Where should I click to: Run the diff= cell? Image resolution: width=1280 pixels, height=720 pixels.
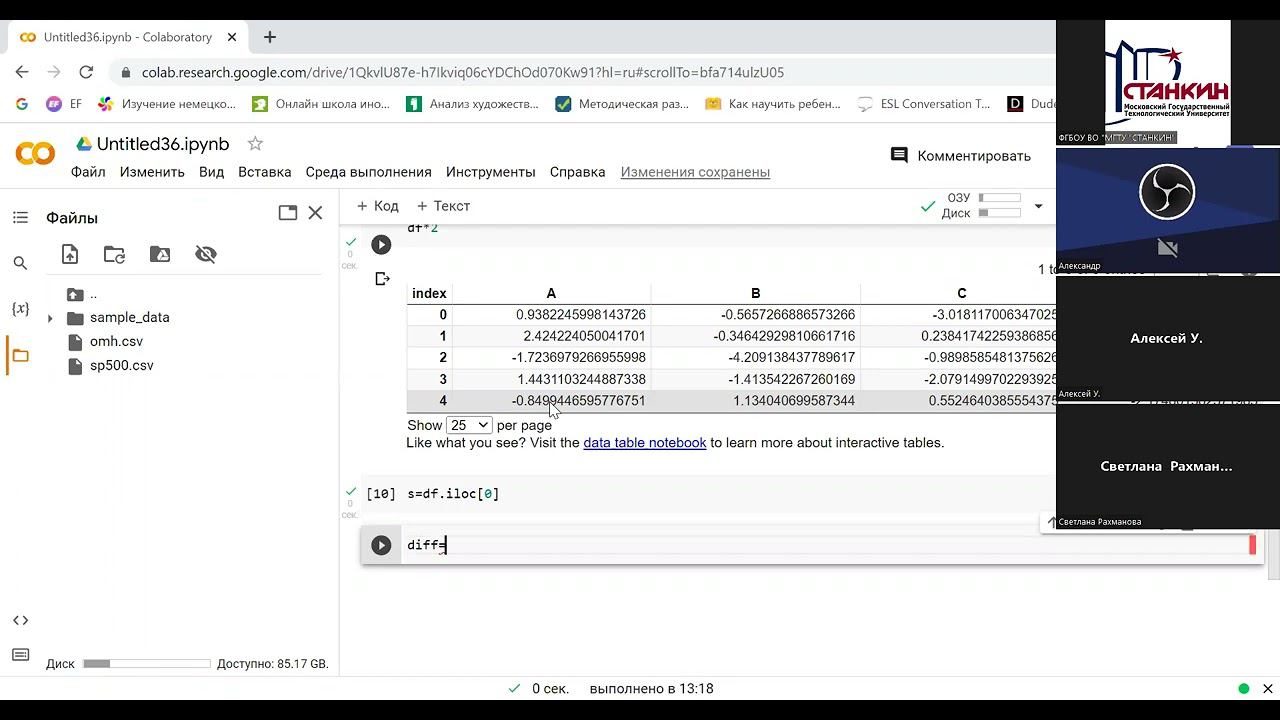(381, 545)
